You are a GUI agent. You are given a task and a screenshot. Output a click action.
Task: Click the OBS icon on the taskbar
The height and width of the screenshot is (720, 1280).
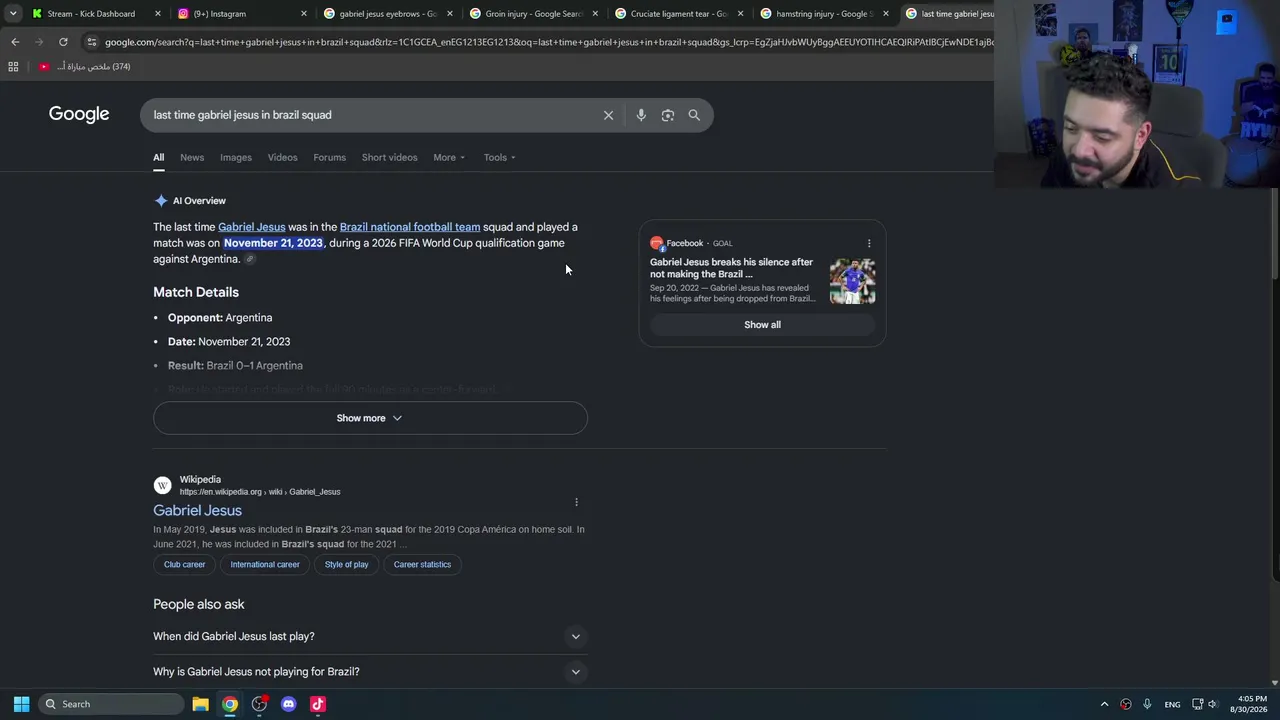coord(259,704)
